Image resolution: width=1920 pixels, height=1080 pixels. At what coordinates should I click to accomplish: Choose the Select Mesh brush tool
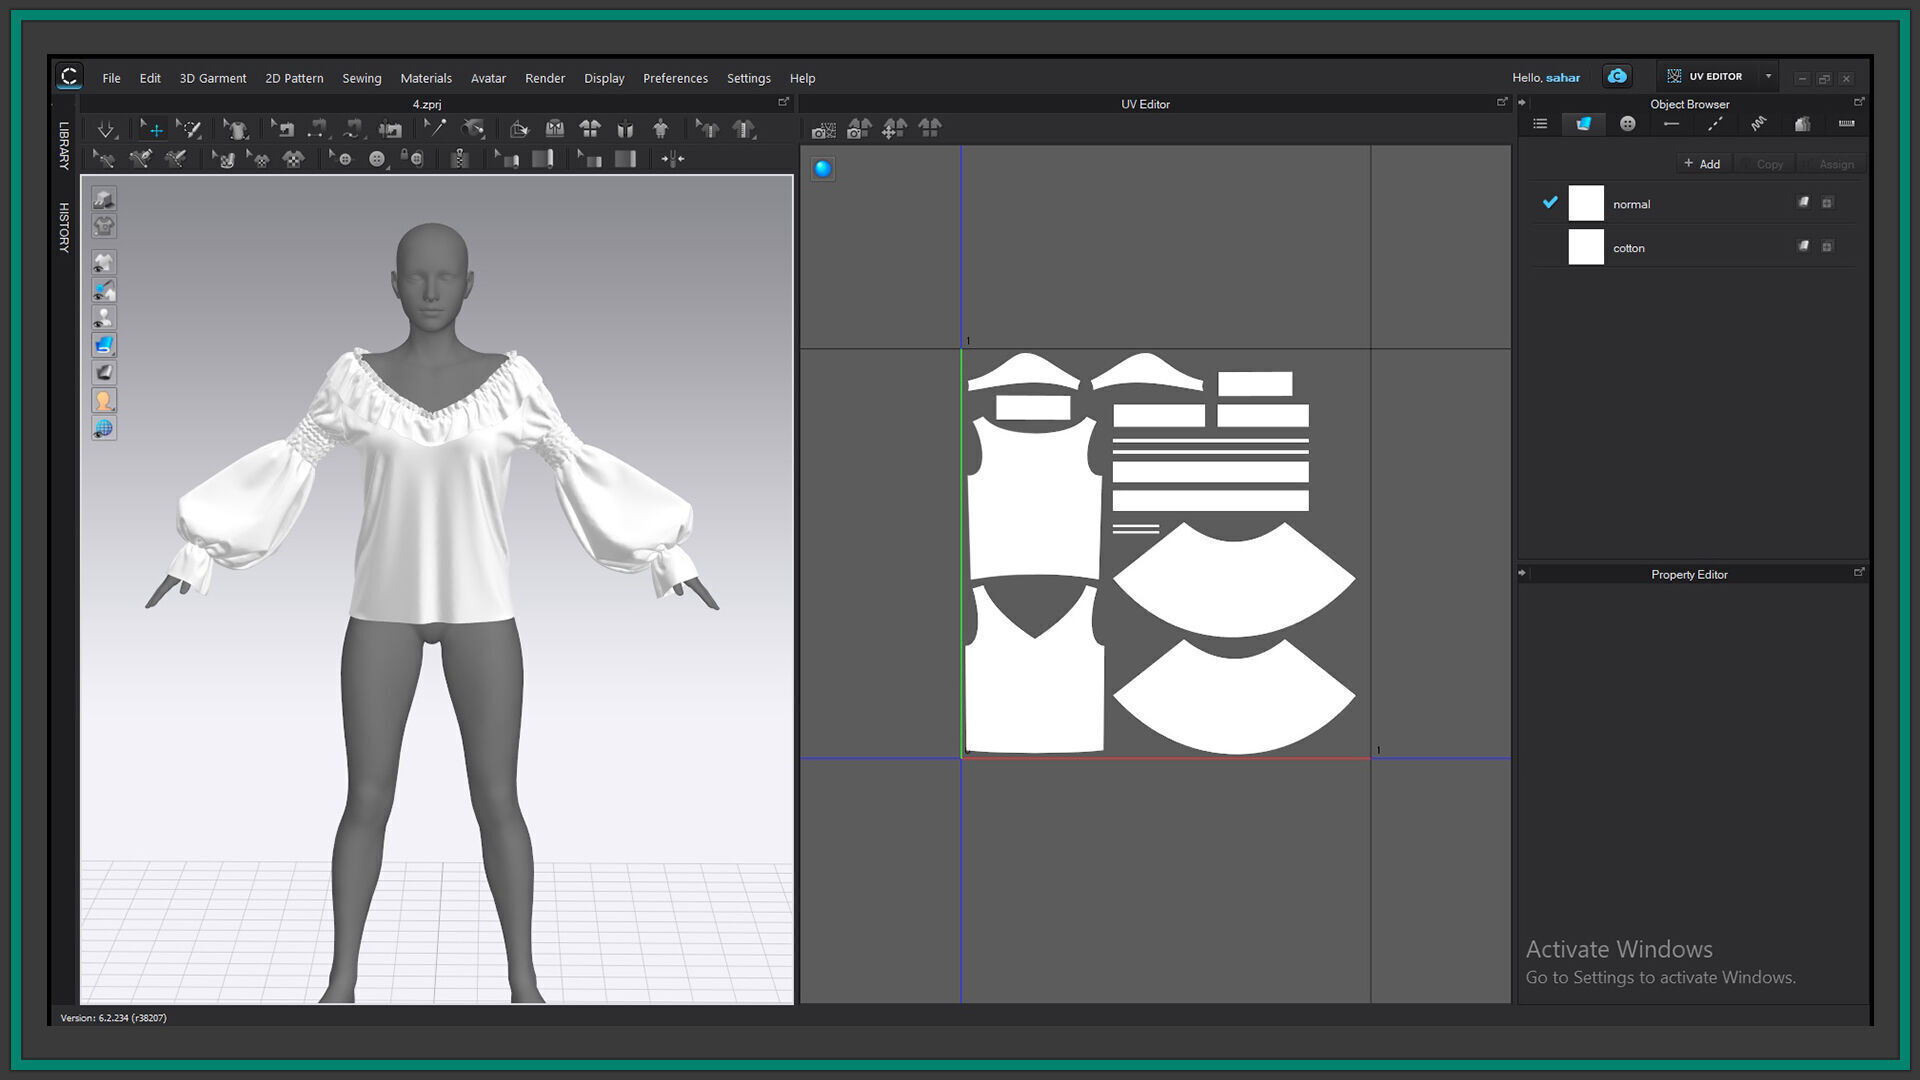[x=189, y=129]
